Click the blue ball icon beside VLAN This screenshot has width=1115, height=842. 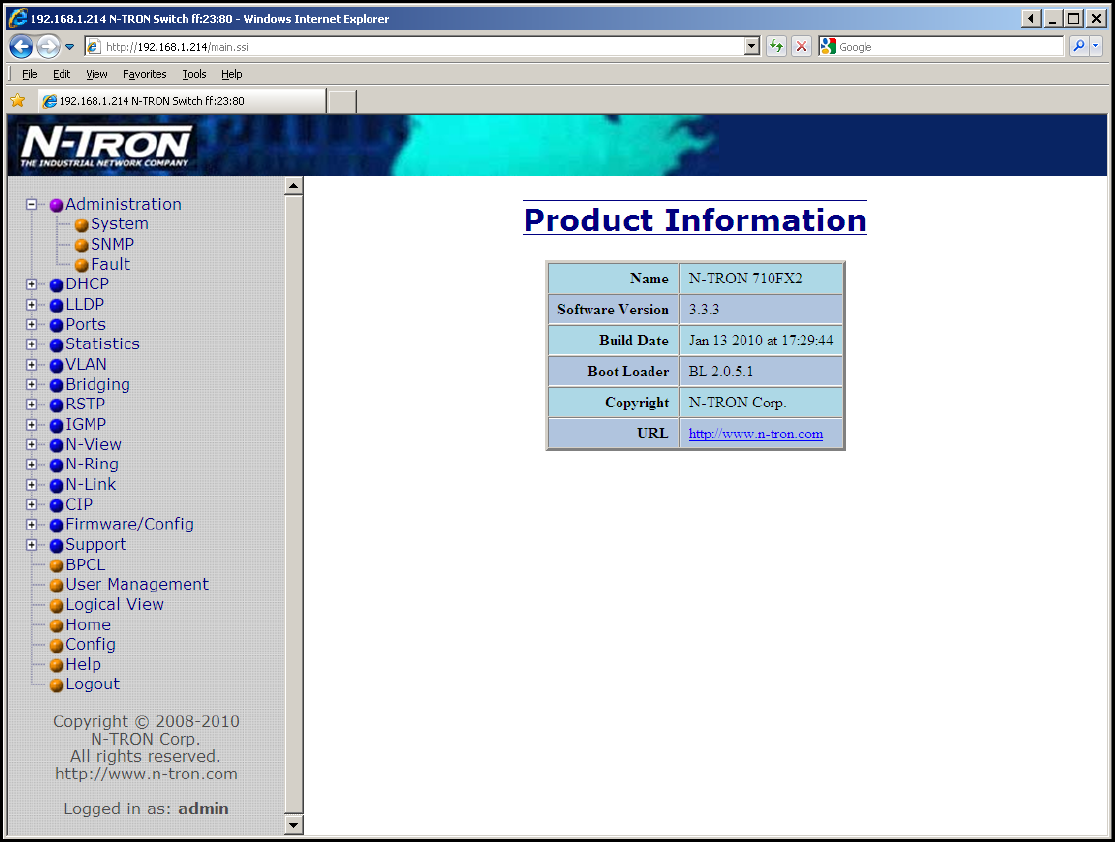click(57, 366)
